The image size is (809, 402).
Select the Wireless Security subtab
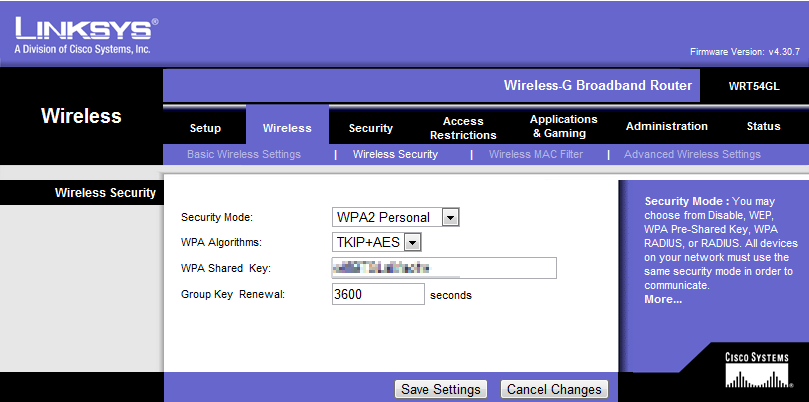point(395,154)
